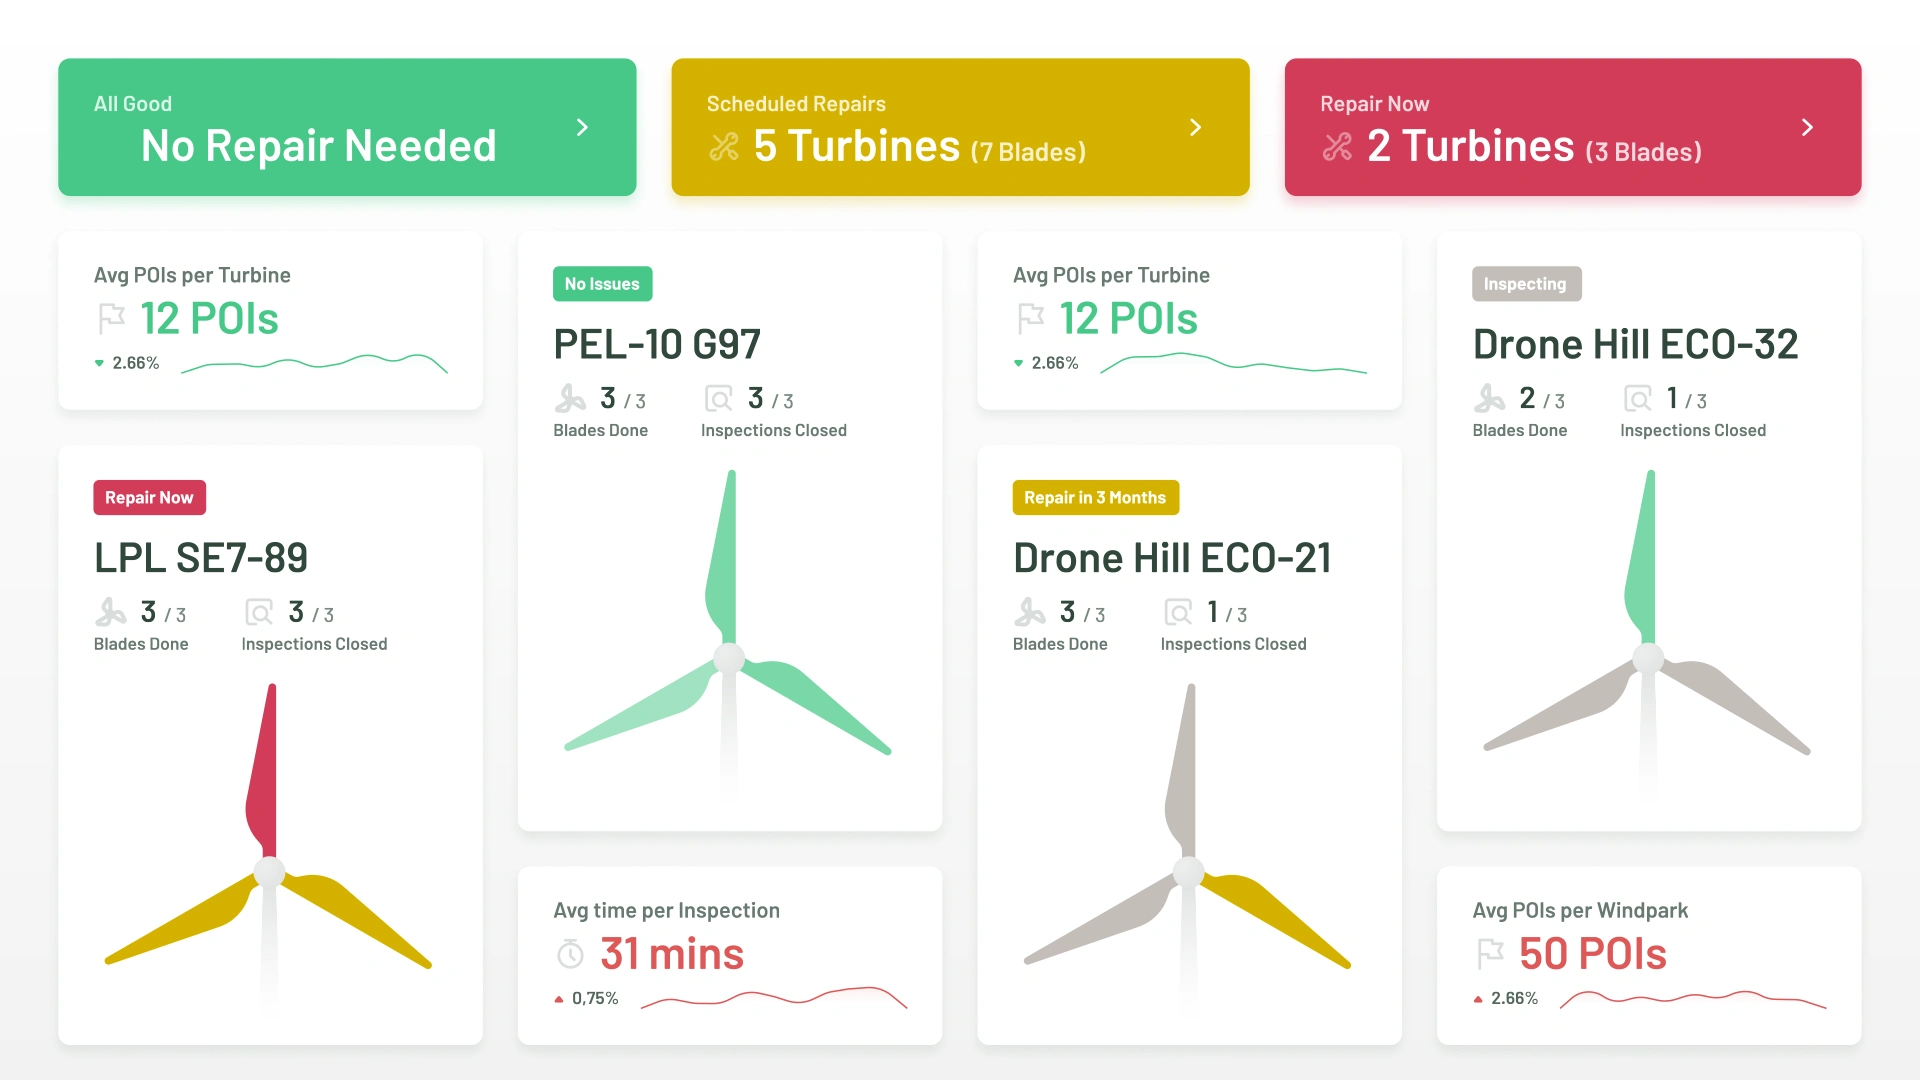Image resolution: width=1920 pixels, height=1080 pixels.
Task: Select the green No Issues badge
Action: pyautogui.click(x=602, y=284)
